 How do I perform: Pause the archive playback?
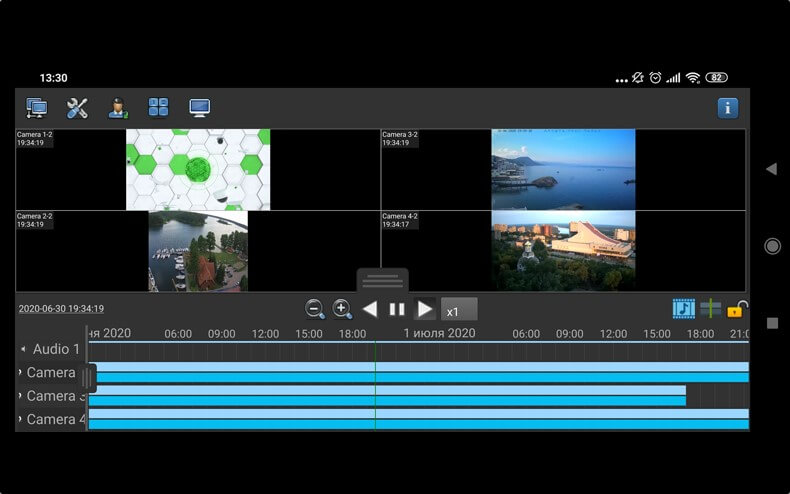tap(397, 309)
